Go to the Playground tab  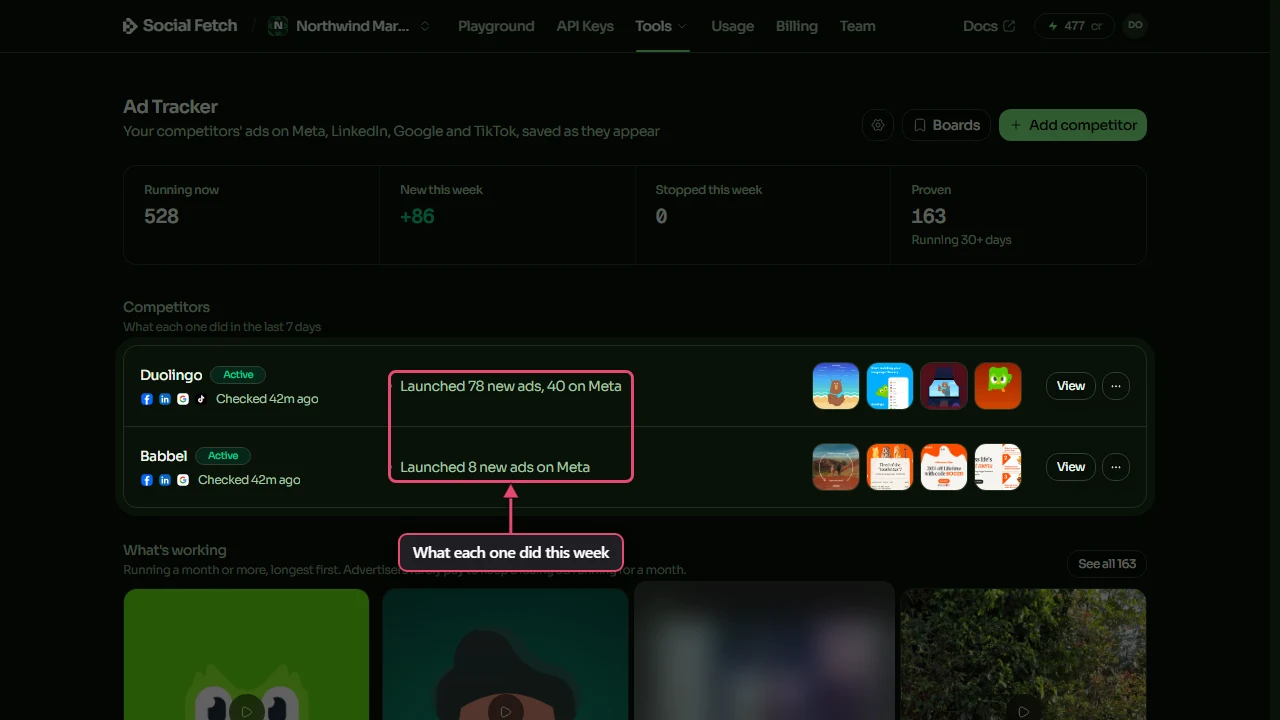point(496,26)
